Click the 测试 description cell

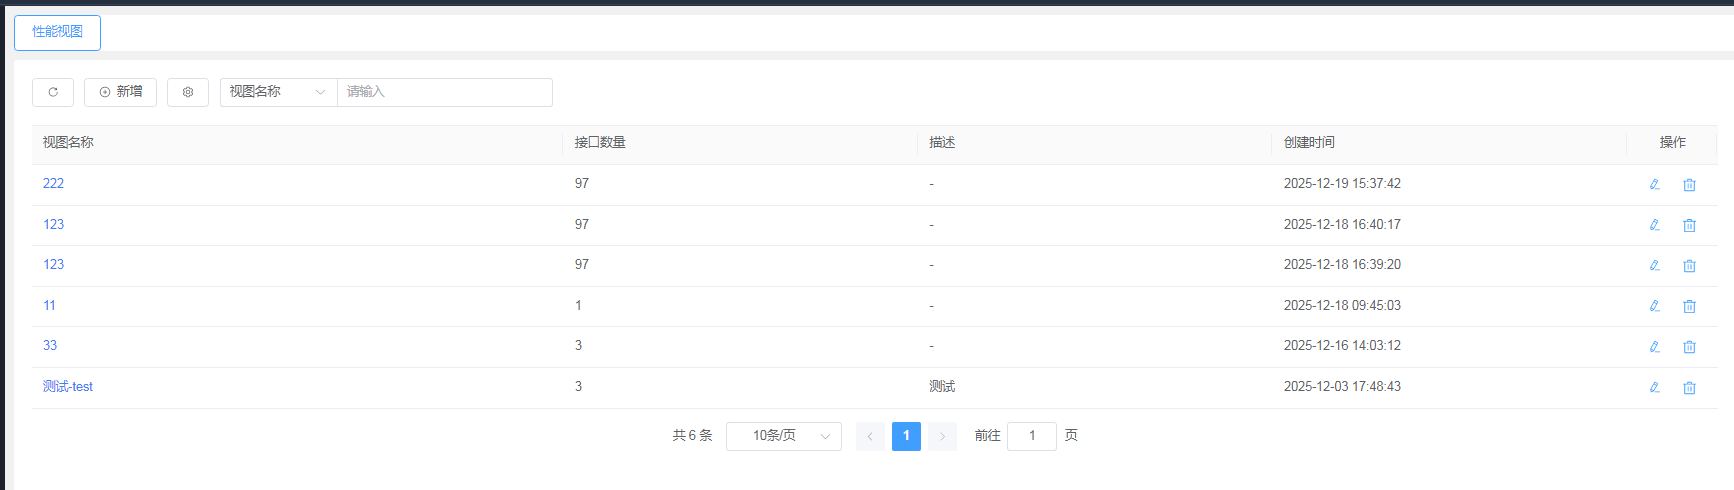tap(942, 386)
